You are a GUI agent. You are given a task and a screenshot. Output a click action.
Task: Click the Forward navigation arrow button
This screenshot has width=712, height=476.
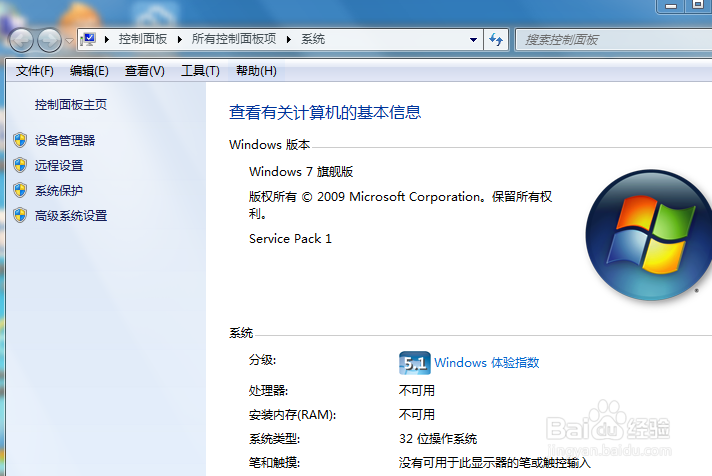[49, 41]
